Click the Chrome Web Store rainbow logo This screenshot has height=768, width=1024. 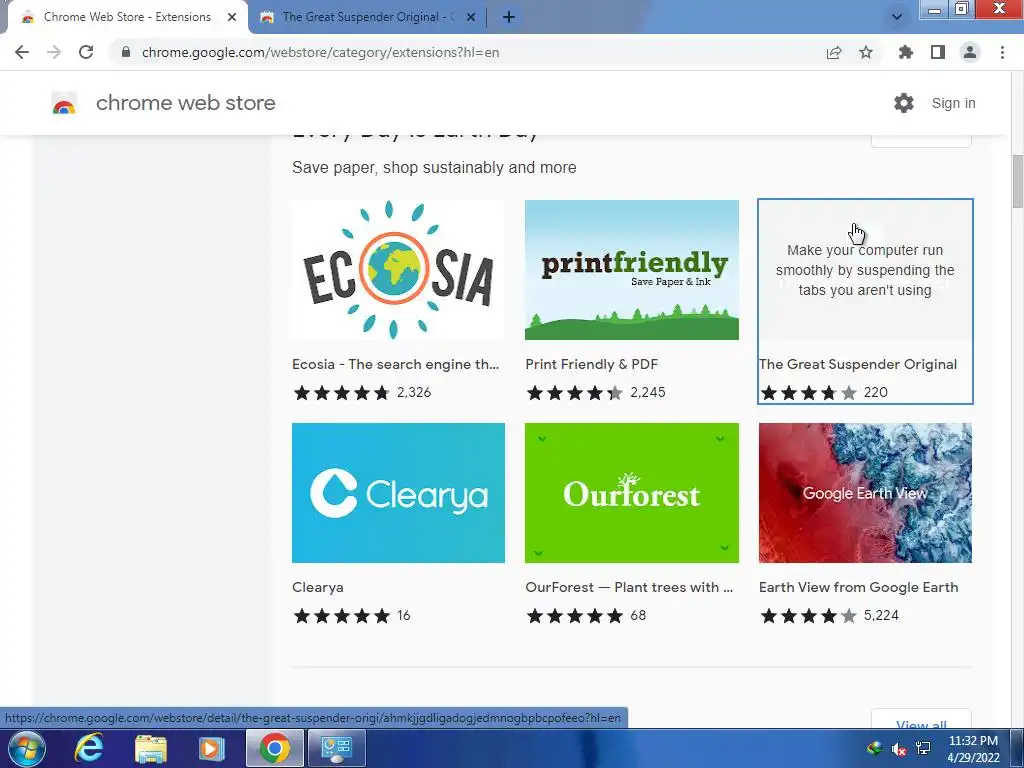tap(64, 103)
